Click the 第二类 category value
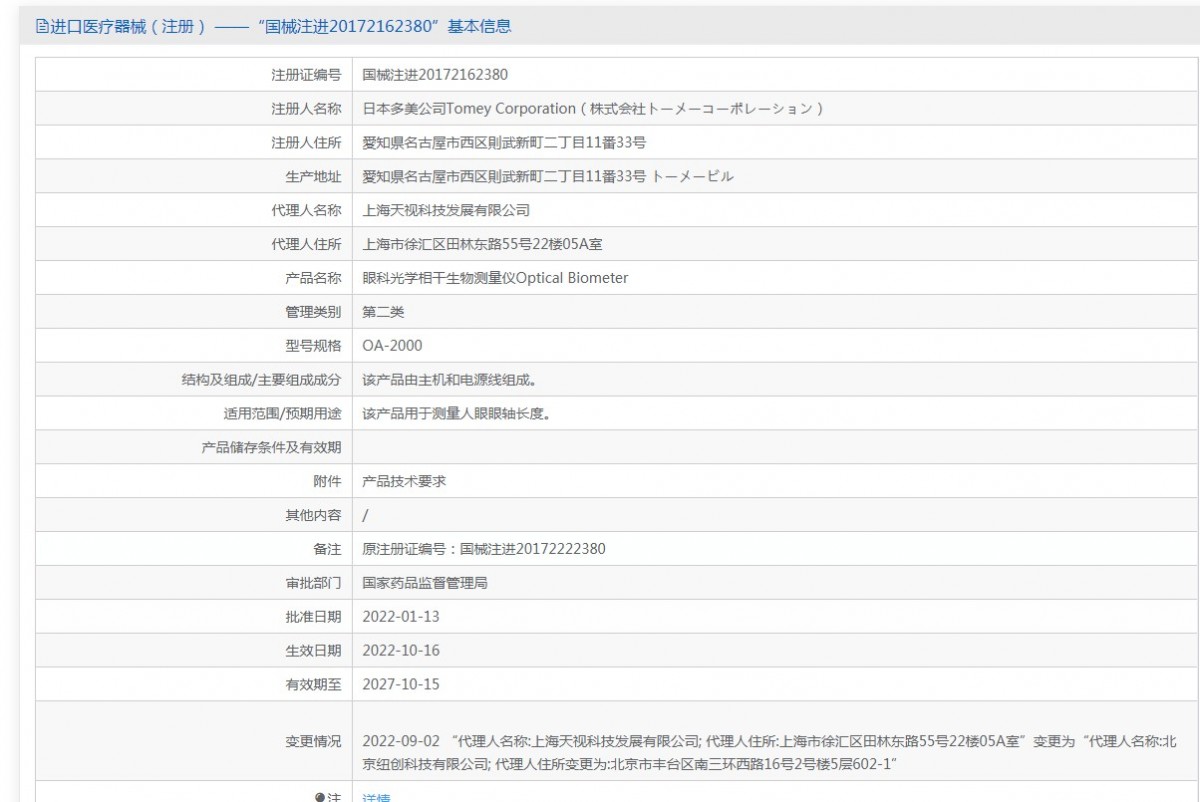Screen dimensions: 1200x802 (383, 312)
